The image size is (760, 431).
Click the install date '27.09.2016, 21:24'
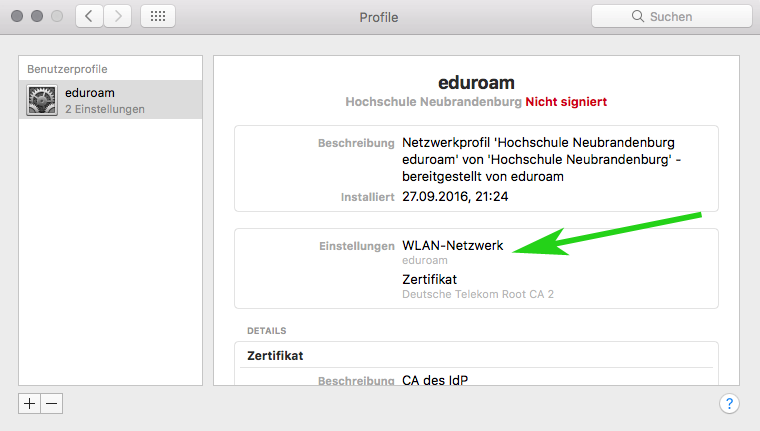(x=455, y=196)
